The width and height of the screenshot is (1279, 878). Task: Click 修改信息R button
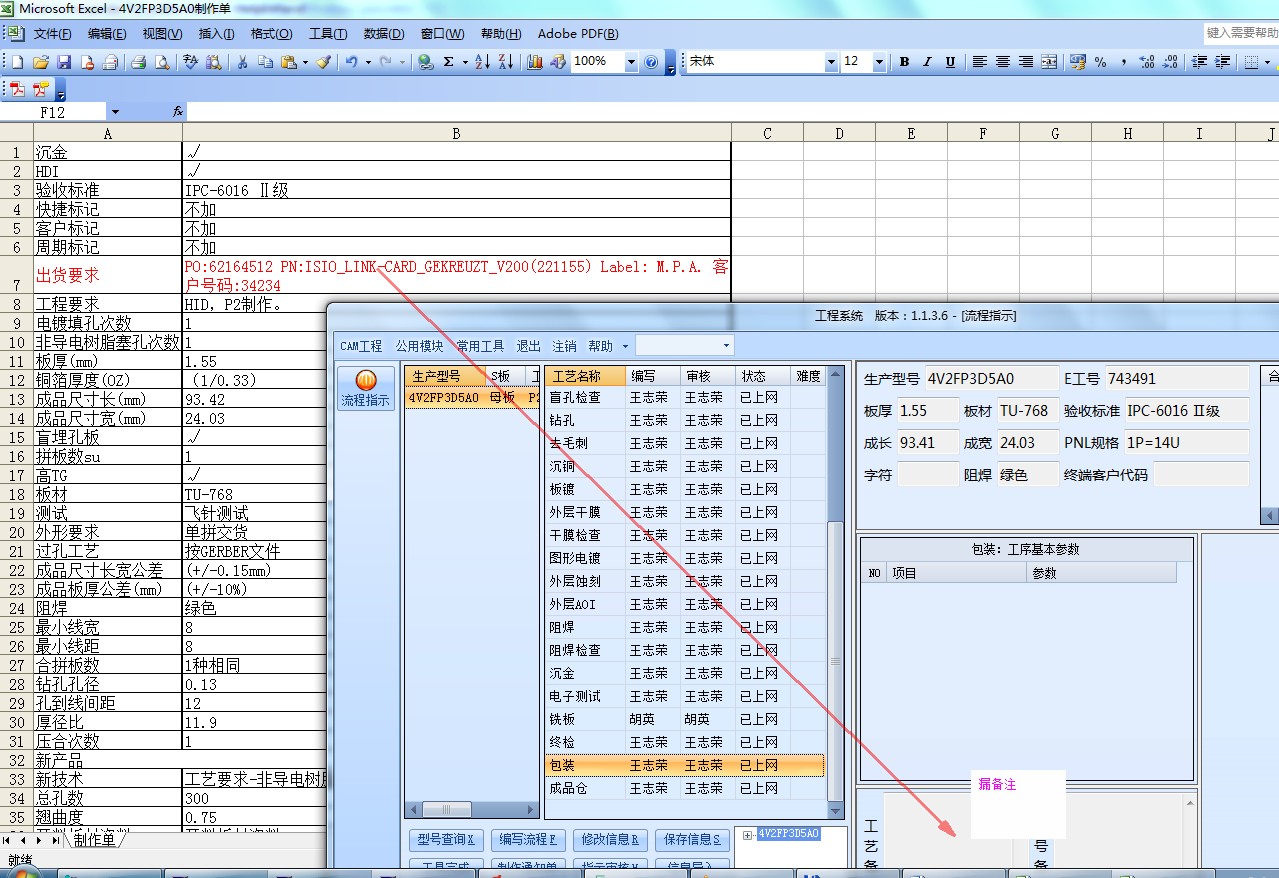coord(611,840)
